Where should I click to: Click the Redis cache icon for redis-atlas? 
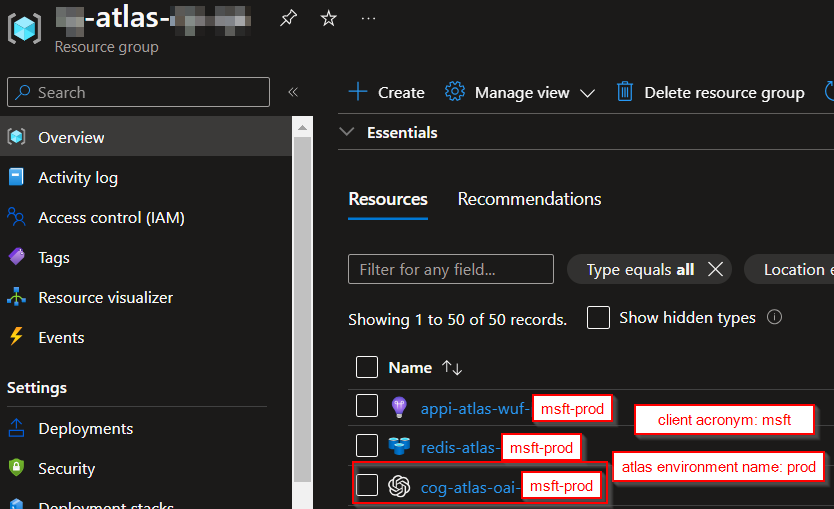[399, 446]
